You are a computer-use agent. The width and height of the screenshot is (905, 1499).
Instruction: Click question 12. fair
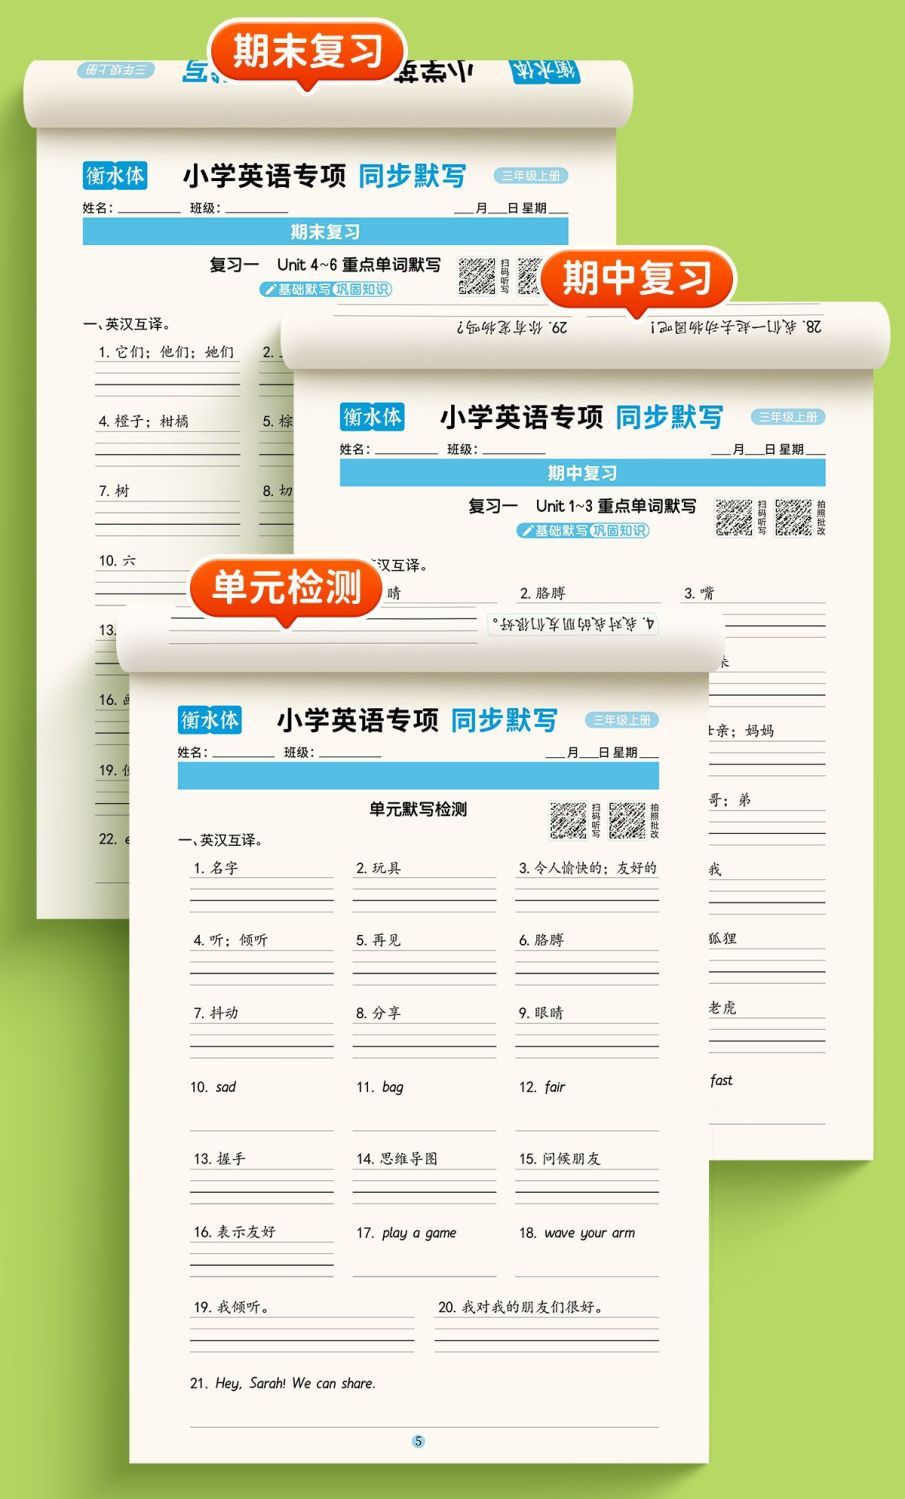click(x=542, y=1087)
